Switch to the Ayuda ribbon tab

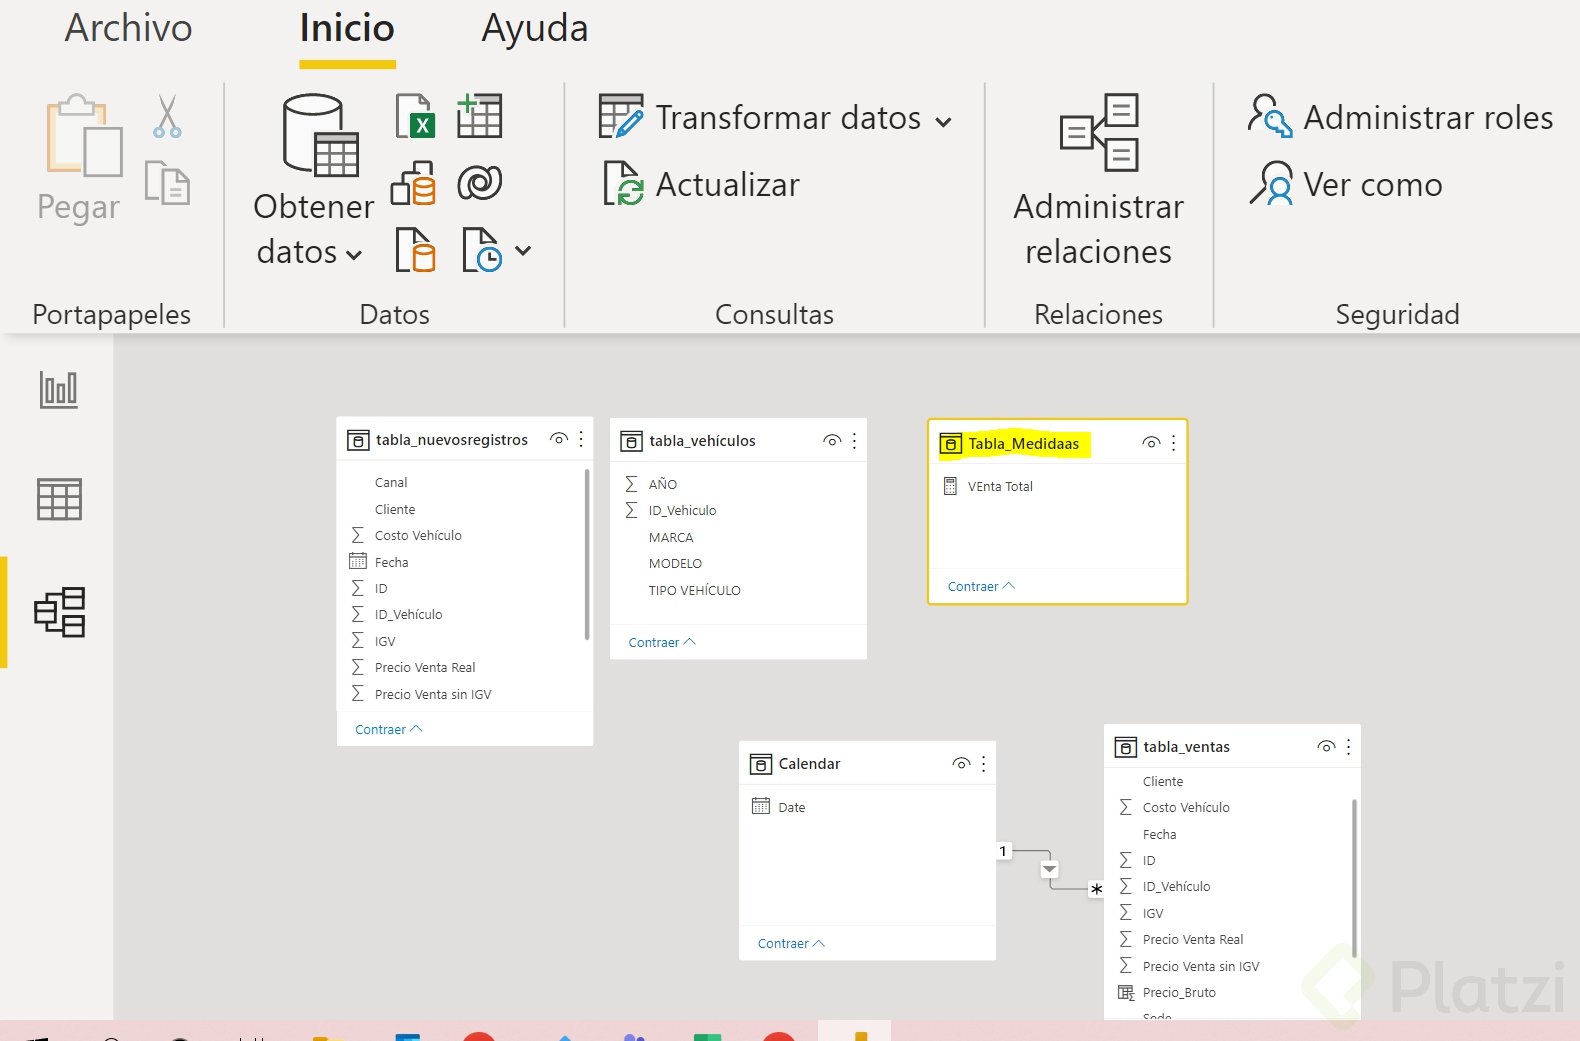(534, 28)
